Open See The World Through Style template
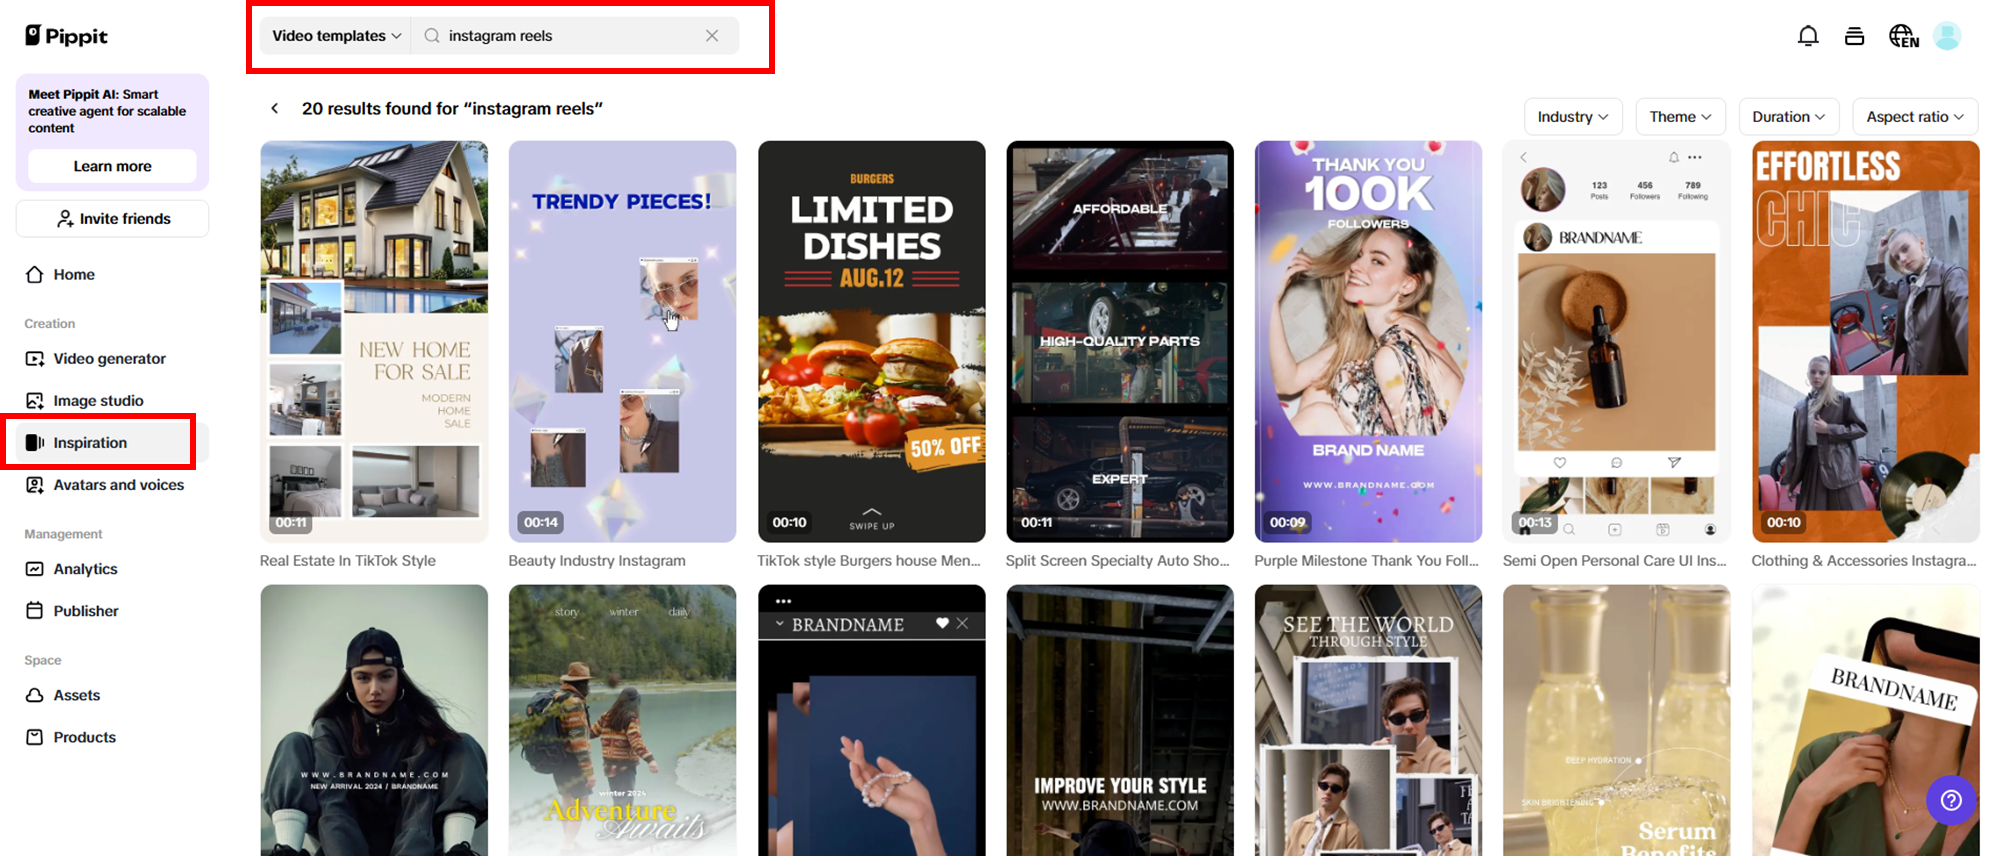This screenshot has width=2003, height=856. tap(1368, 720)
